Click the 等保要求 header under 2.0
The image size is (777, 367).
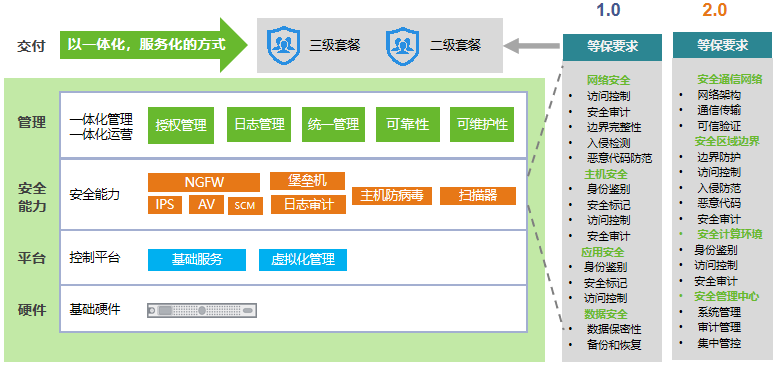point(722,46)
